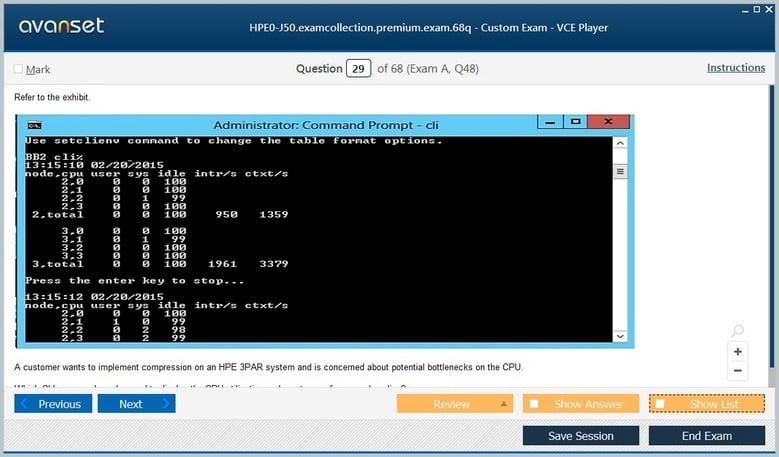Viewport: 779px width, 457px height.
Task: Open the Review button menu
Action: 455,404
